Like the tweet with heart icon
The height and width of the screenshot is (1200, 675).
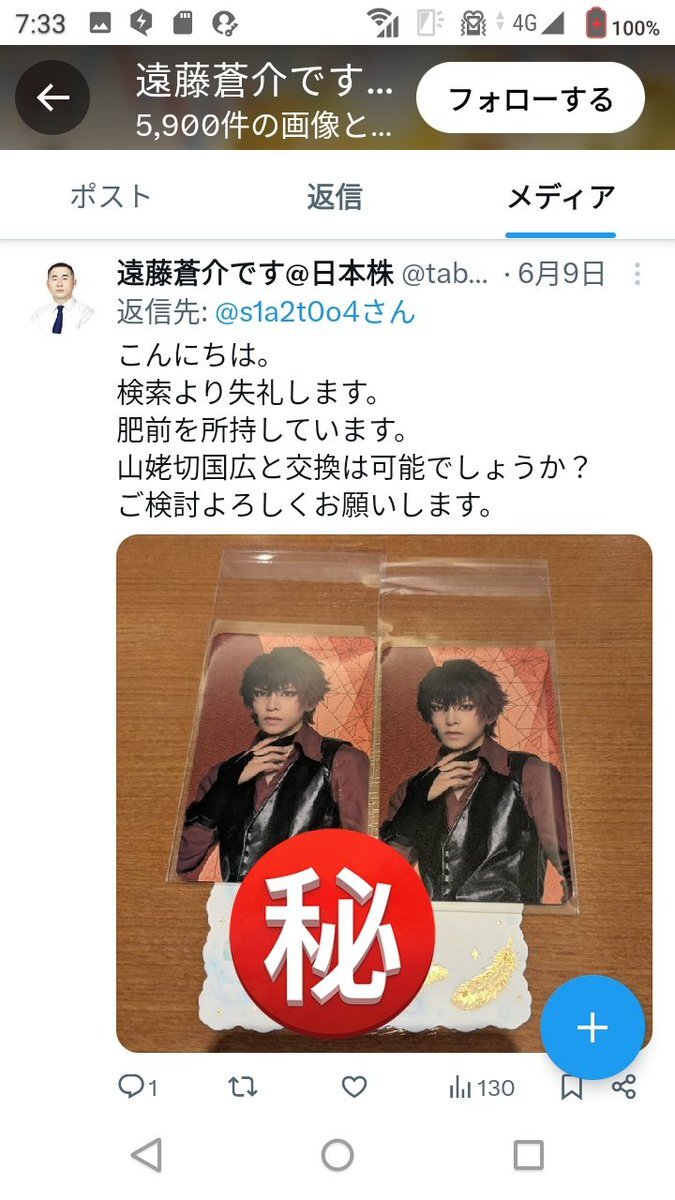coord(354,1087)
